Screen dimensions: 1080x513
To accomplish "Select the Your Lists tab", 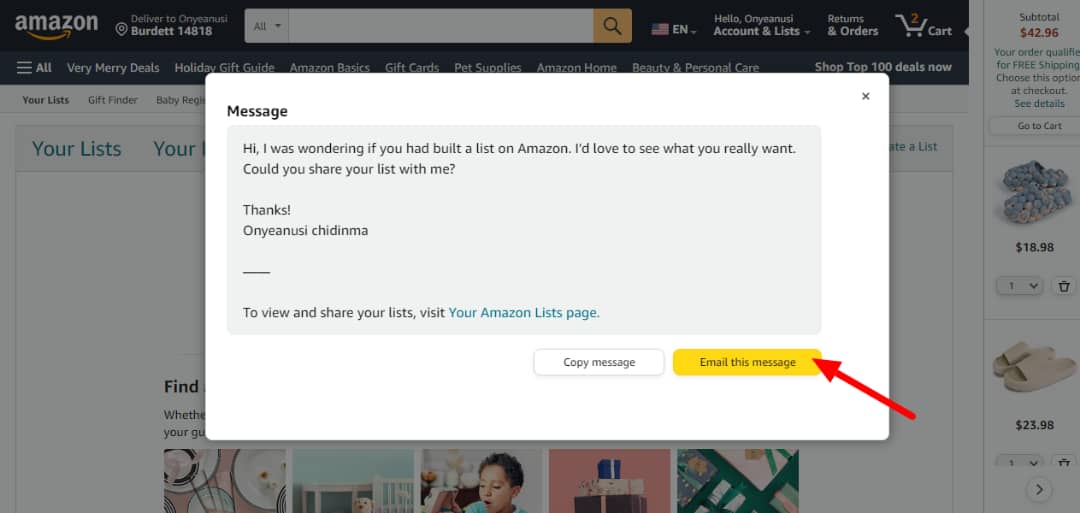I will [76, 149].
